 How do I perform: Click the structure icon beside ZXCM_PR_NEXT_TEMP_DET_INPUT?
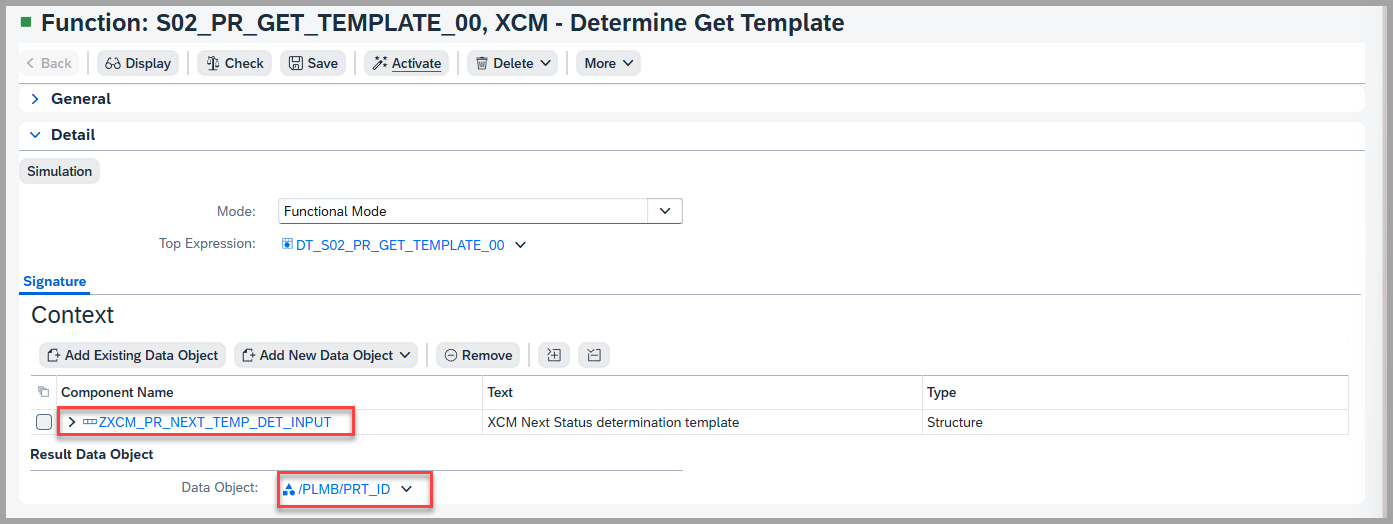click(x=90, y=422)
